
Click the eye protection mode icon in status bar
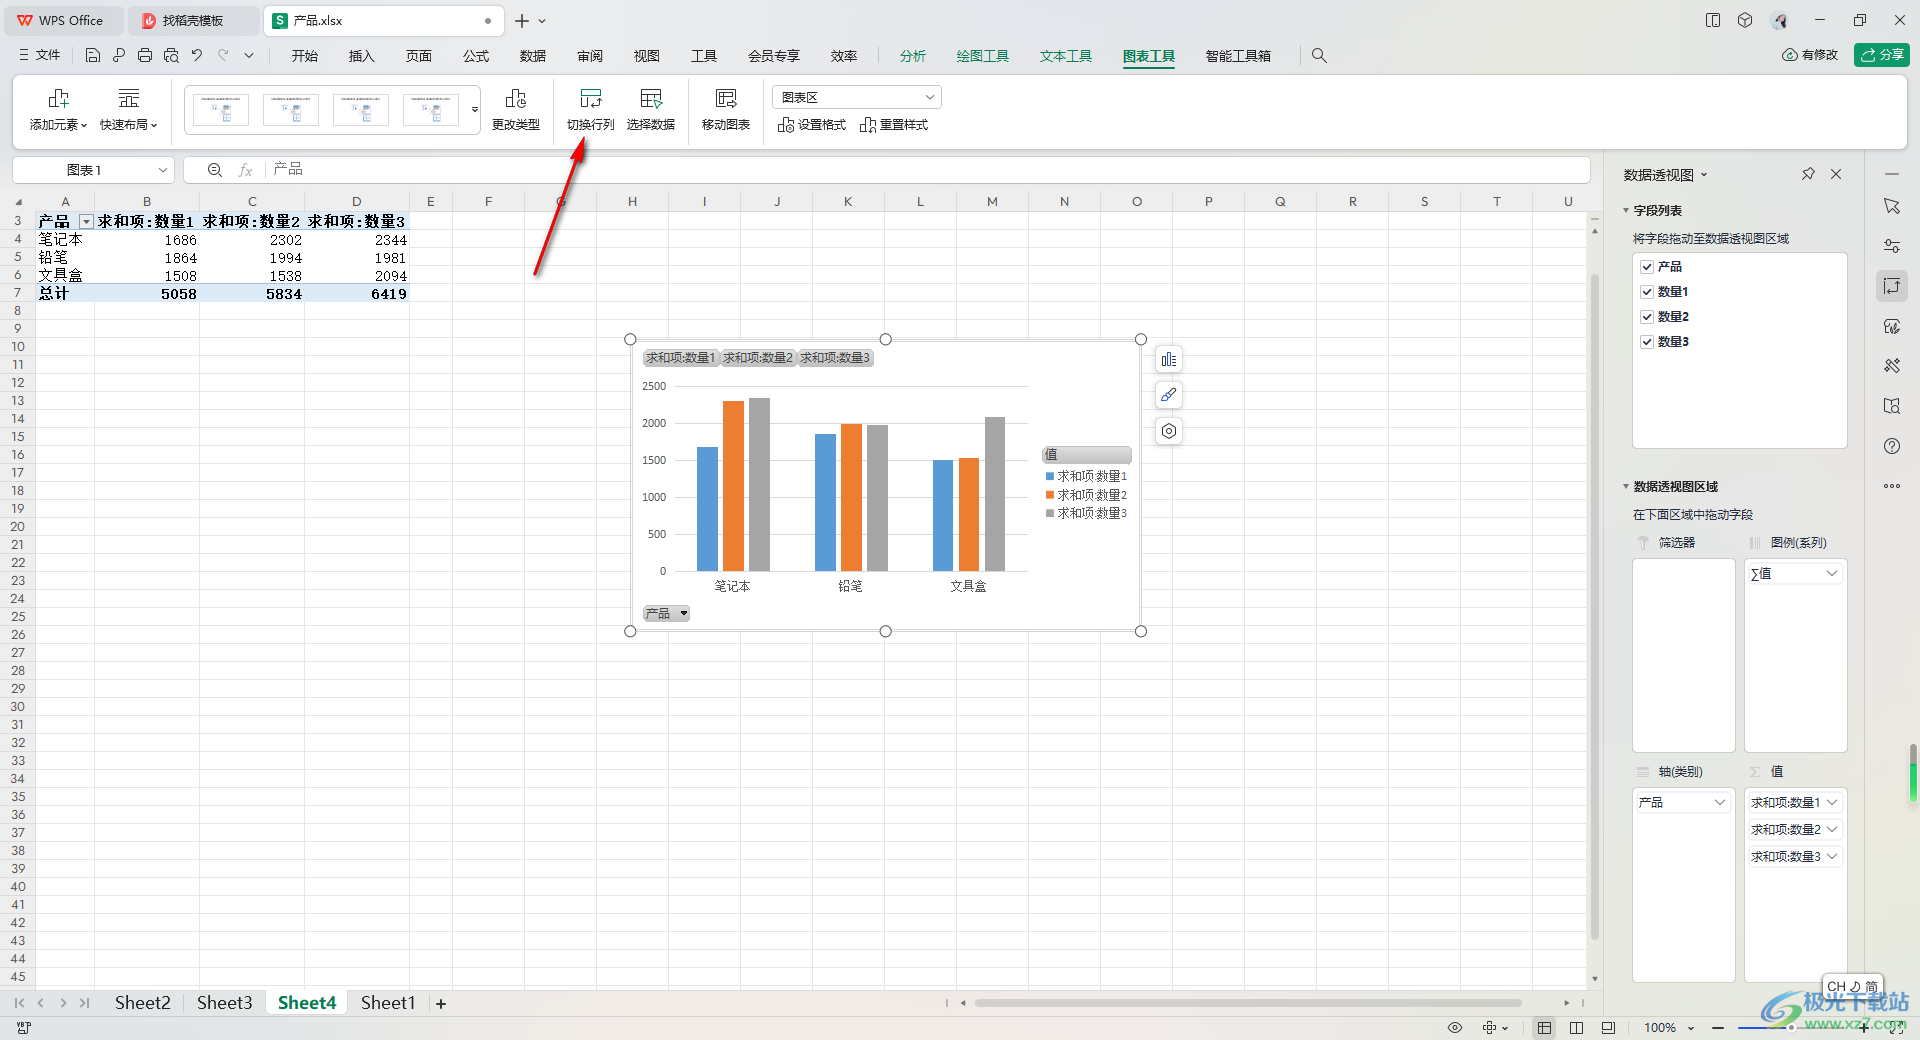click(x=1455, y=1028)
